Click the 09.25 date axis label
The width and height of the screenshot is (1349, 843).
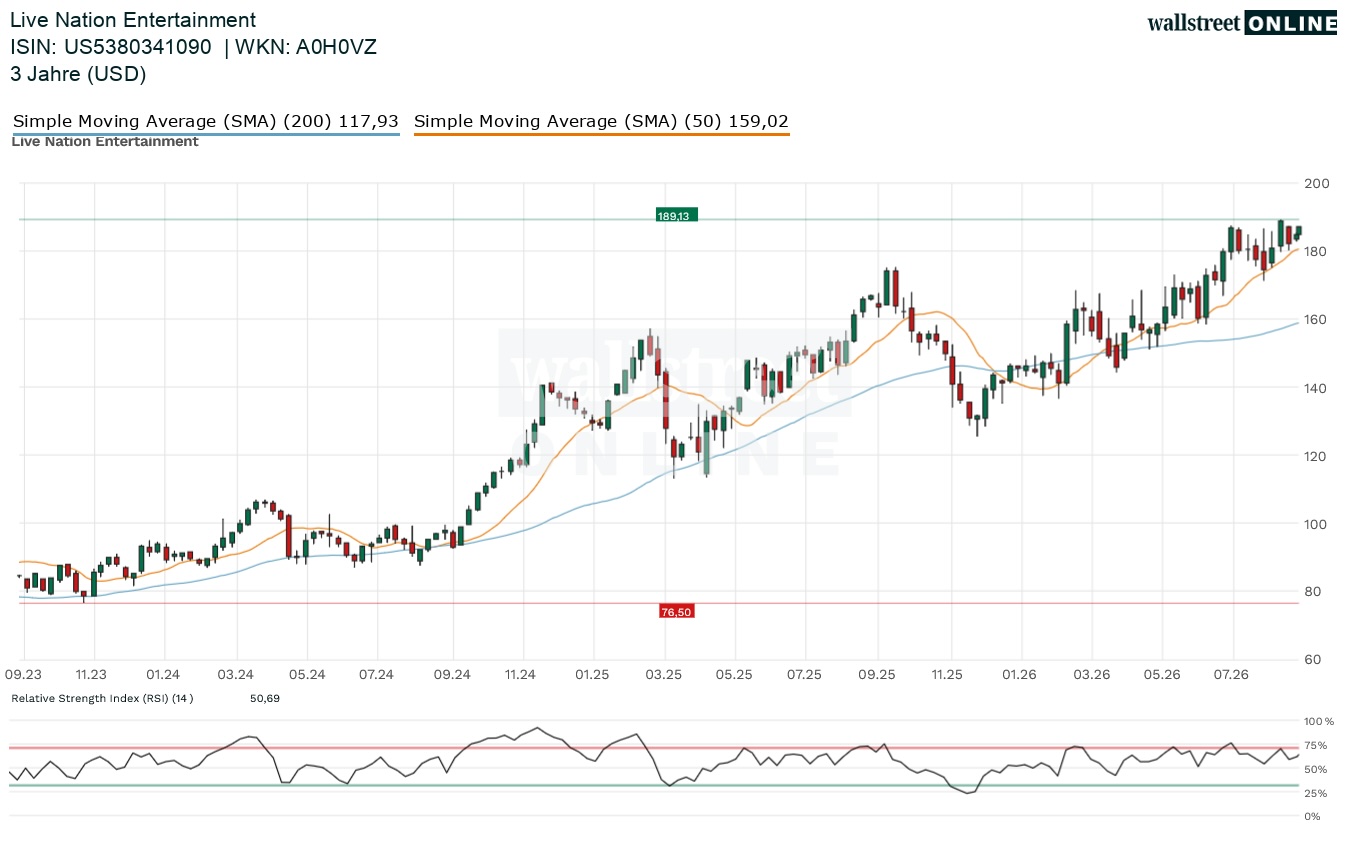click(x=877, y=675)
